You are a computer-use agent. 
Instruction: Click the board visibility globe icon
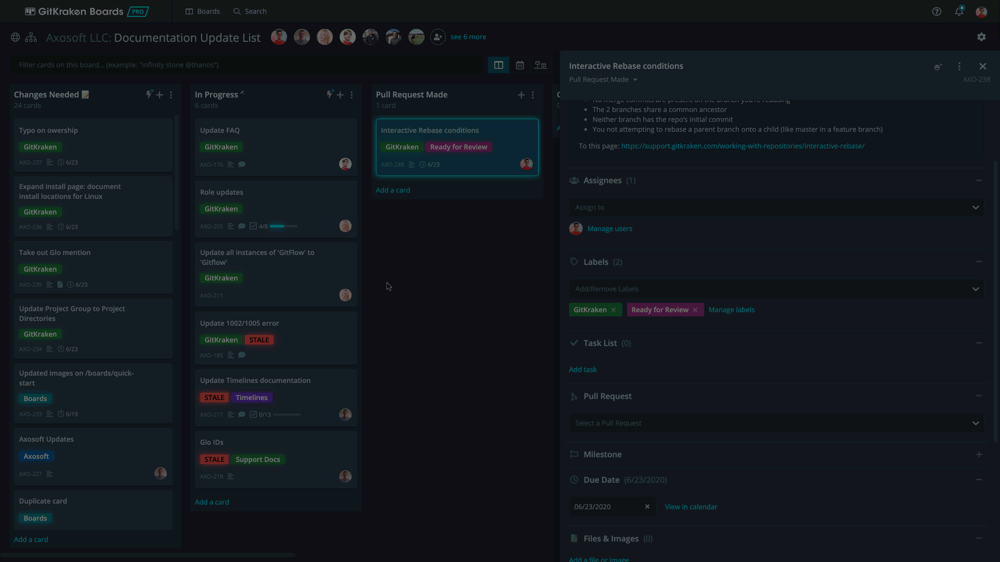15,38
